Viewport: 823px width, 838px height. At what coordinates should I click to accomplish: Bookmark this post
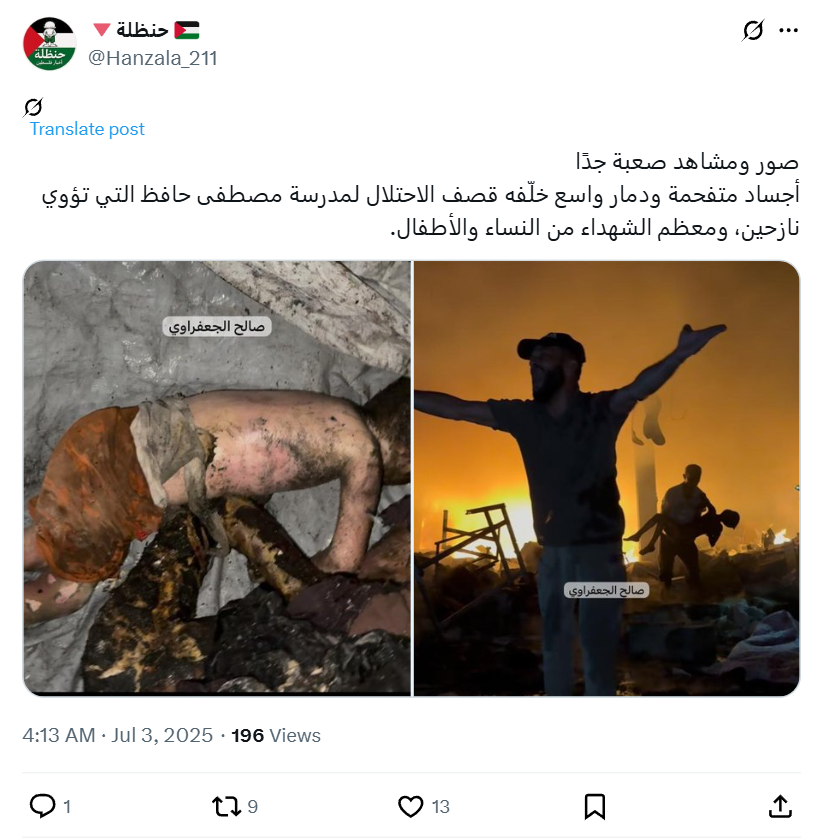[x=594, y=806]
